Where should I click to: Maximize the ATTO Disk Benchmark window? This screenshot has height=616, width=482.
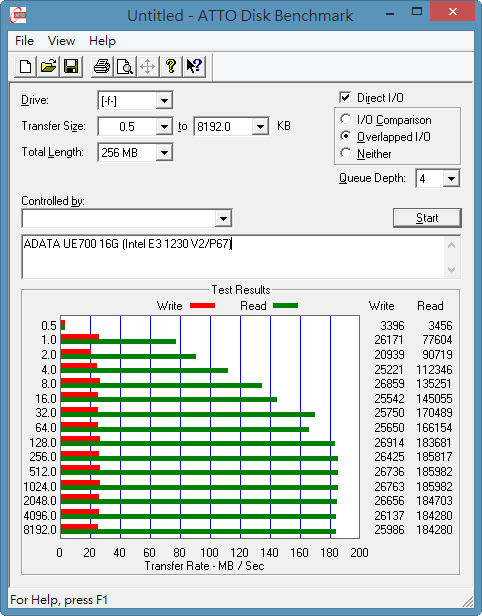tap(417, 12)
